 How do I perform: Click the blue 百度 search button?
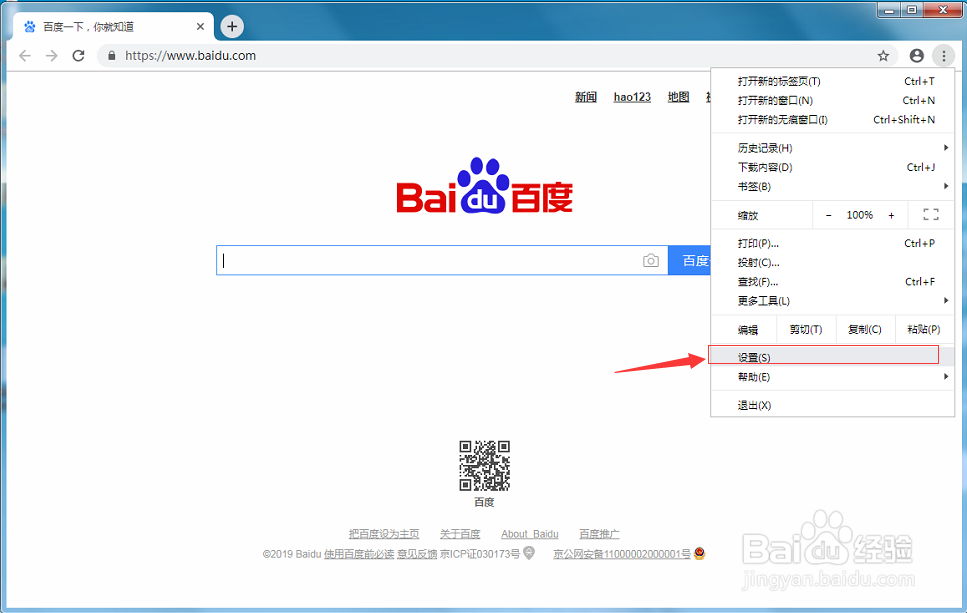690,260
